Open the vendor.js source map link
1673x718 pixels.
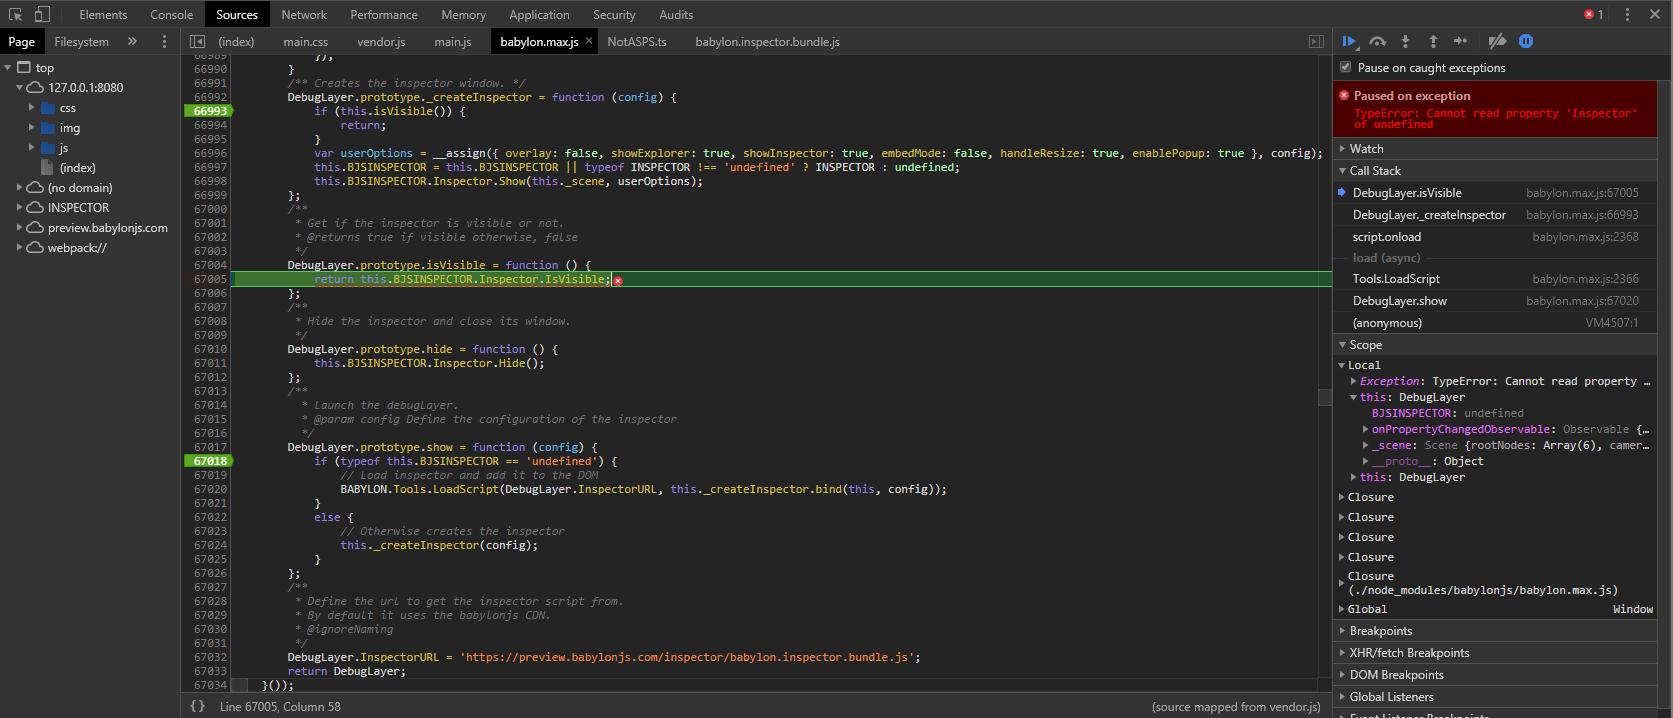pos(1279,707)
